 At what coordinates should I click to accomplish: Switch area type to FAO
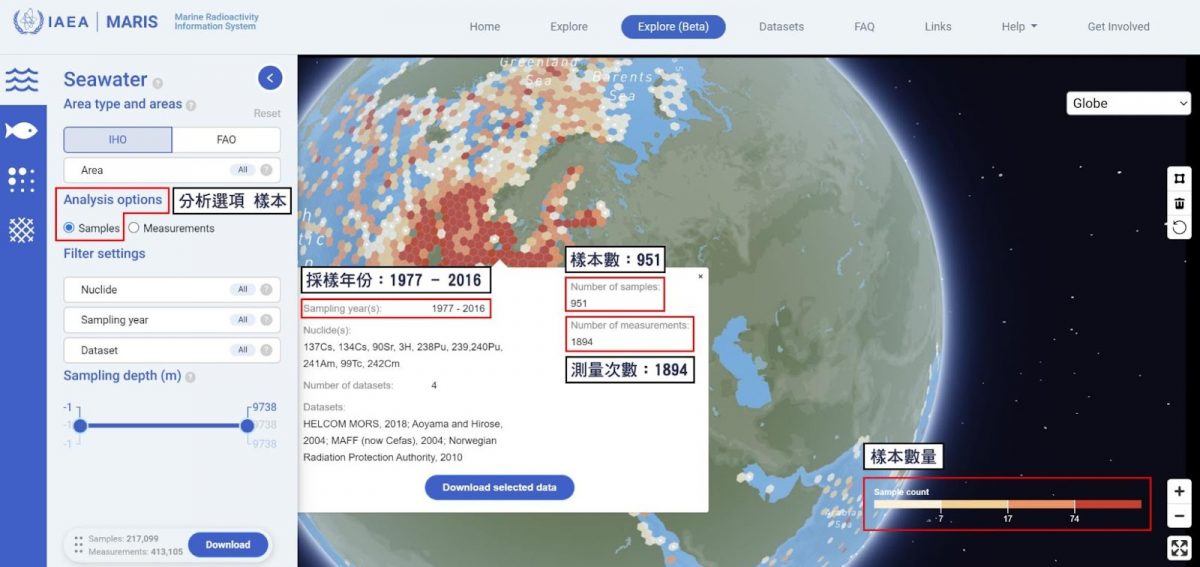click(x=226, y=140)
